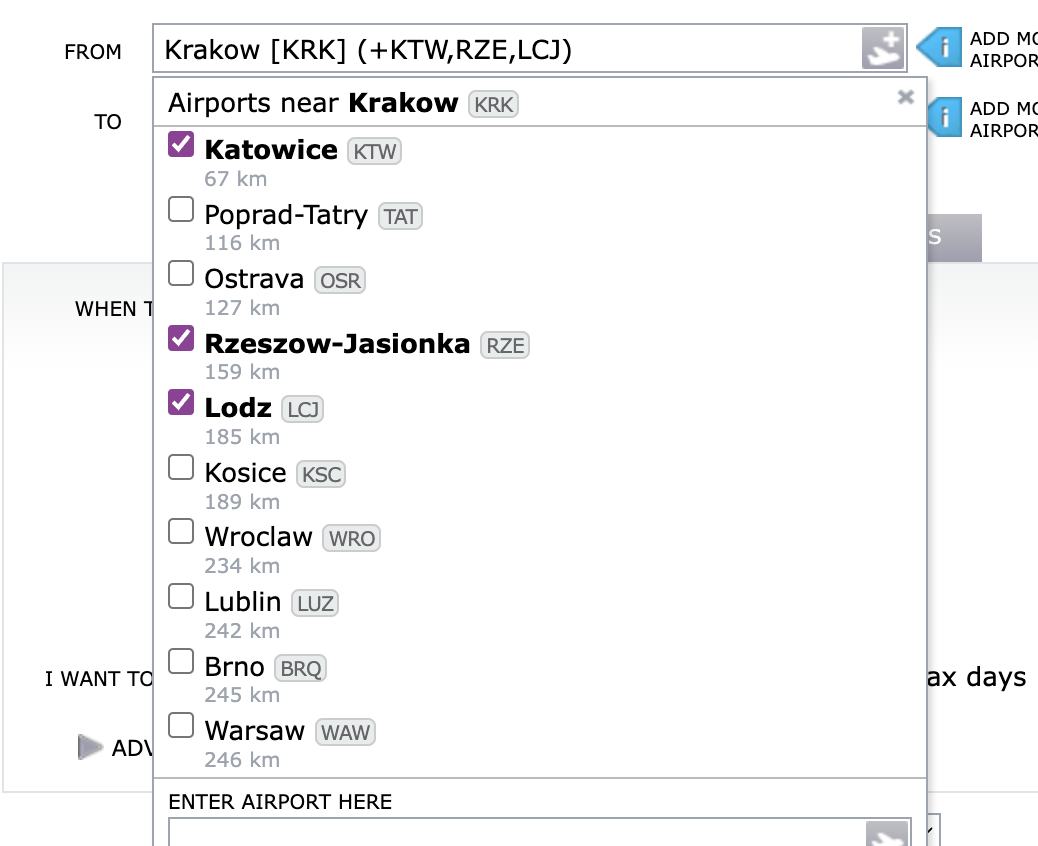Click the blue info icon beside FROM
The height and width of the screenshot is (846, 1038).
(x=938, y=47)
